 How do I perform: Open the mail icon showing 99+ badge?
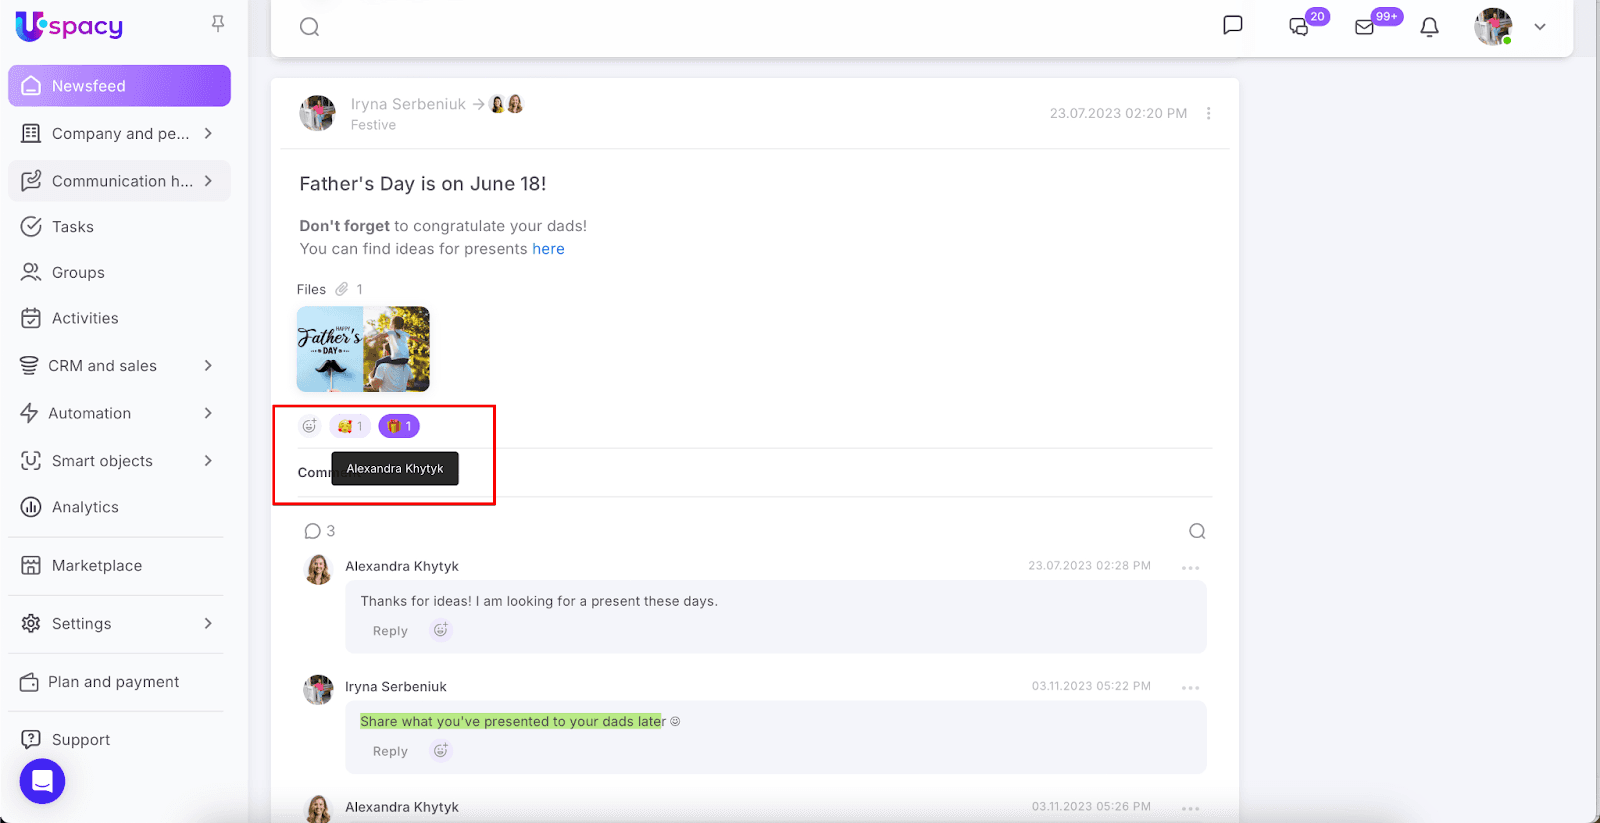(1365, 27)
